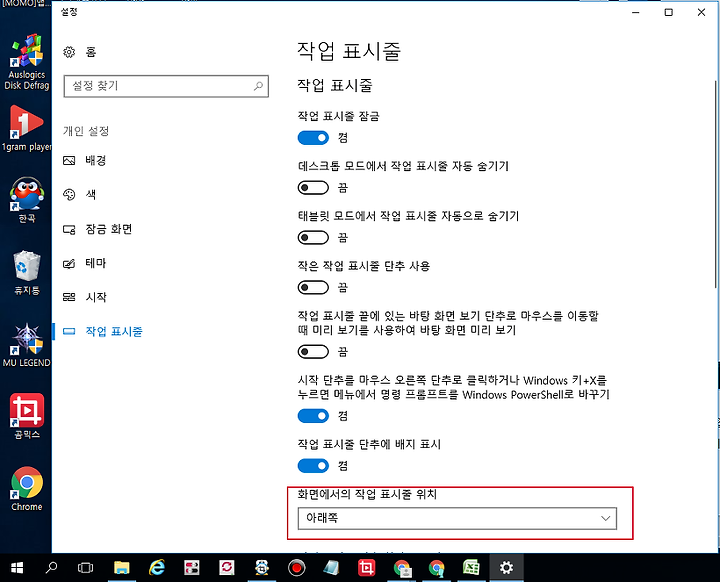
Task: Go to 잠금 화면 settings page
Action: coord(109,229)
